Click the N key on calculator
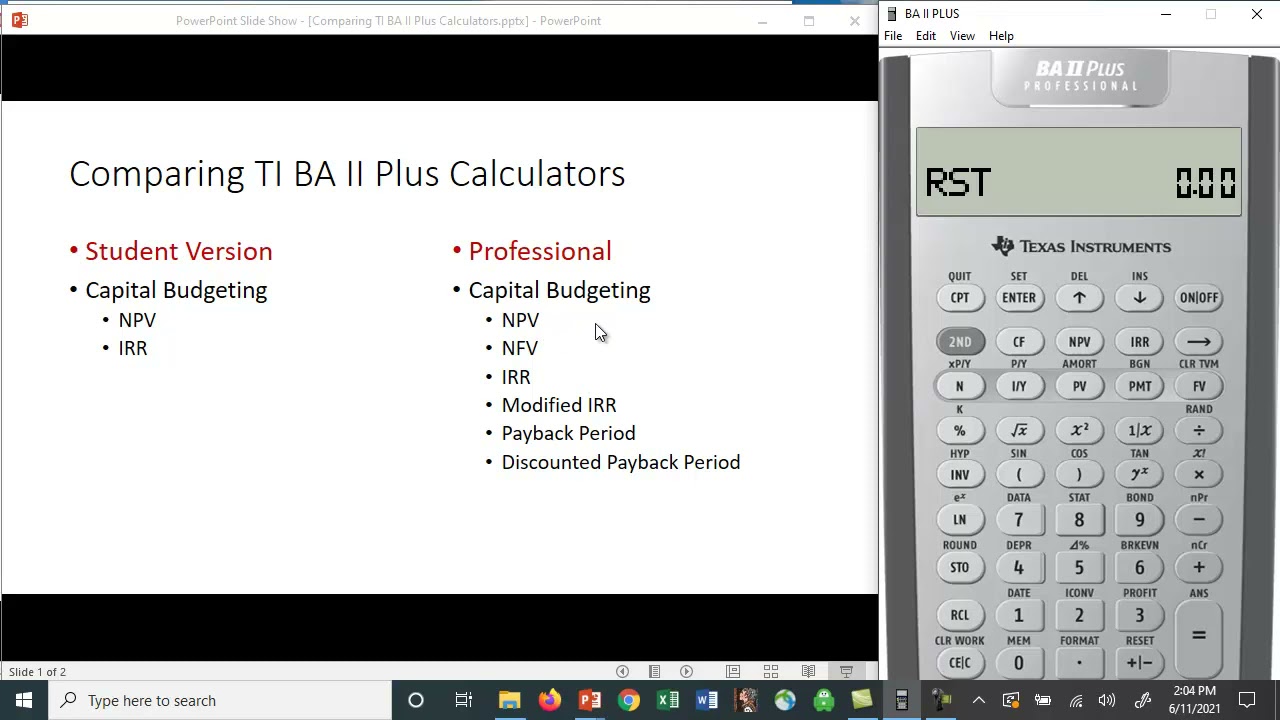The image size is (1280, 720). tap(959, 386)
